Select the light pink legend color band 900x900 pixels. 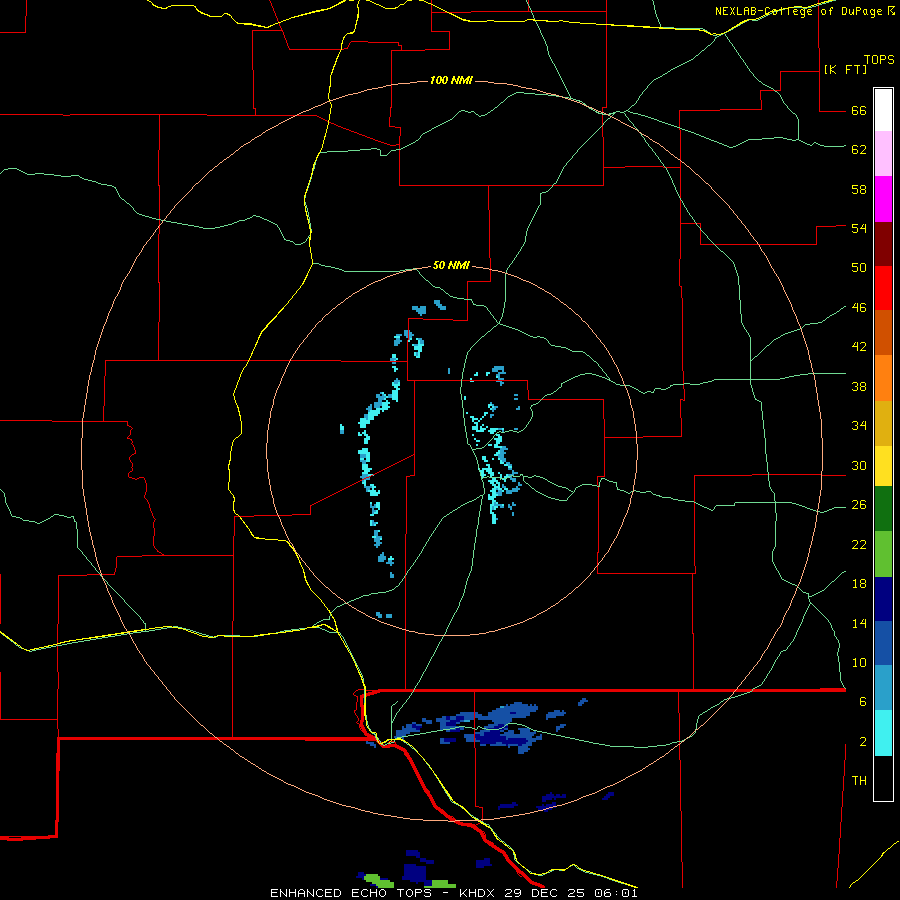pos(883,153)
